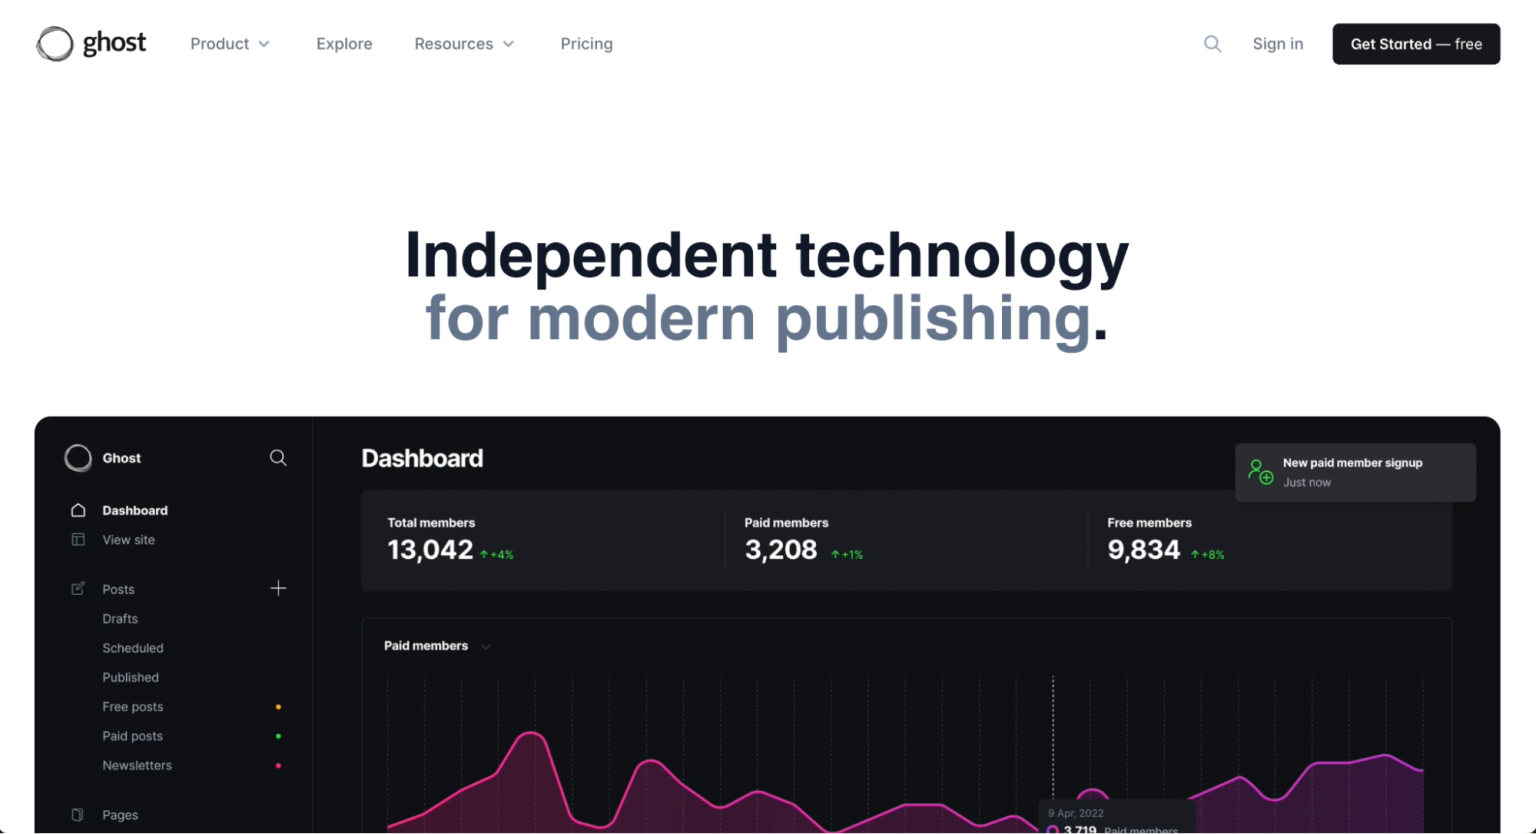Select the search icon in the dashboard sidebar
The height and width of the screenshot is (834, 1536).
(x=278, y=458)
